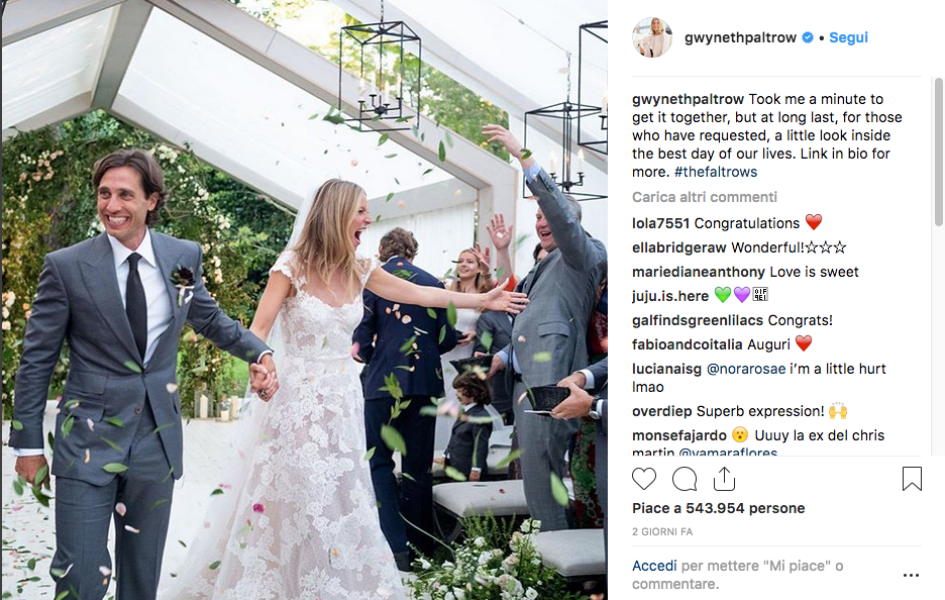Open the gwynethpaltrow profile avatar
The height and width of the screenshot is (600, 945).
651,37
